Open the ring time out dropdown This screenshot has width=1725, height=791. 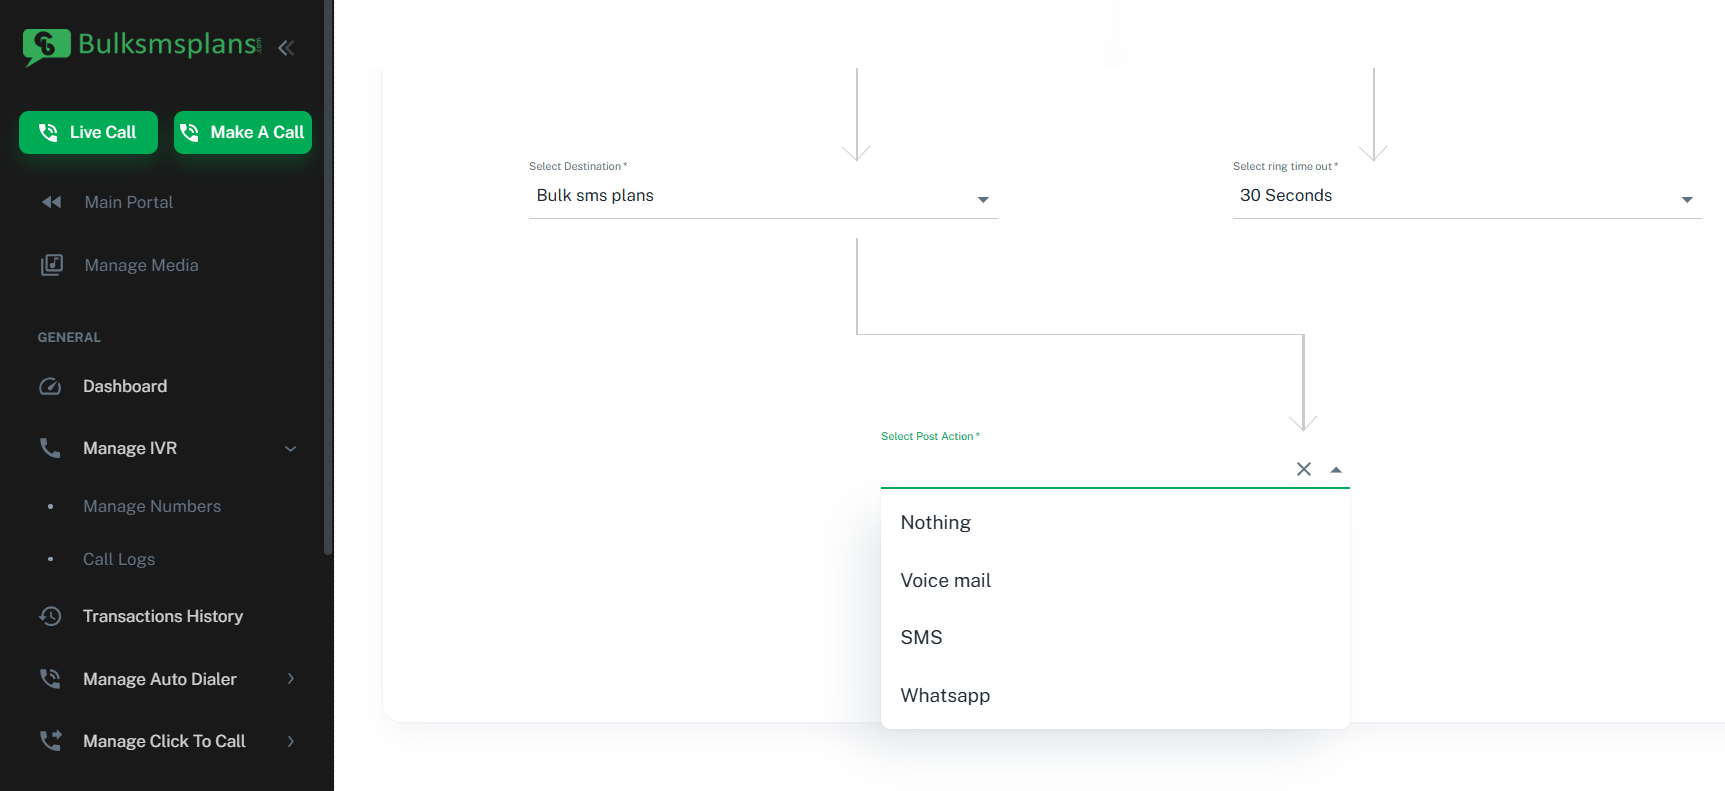coord(1467,196)
